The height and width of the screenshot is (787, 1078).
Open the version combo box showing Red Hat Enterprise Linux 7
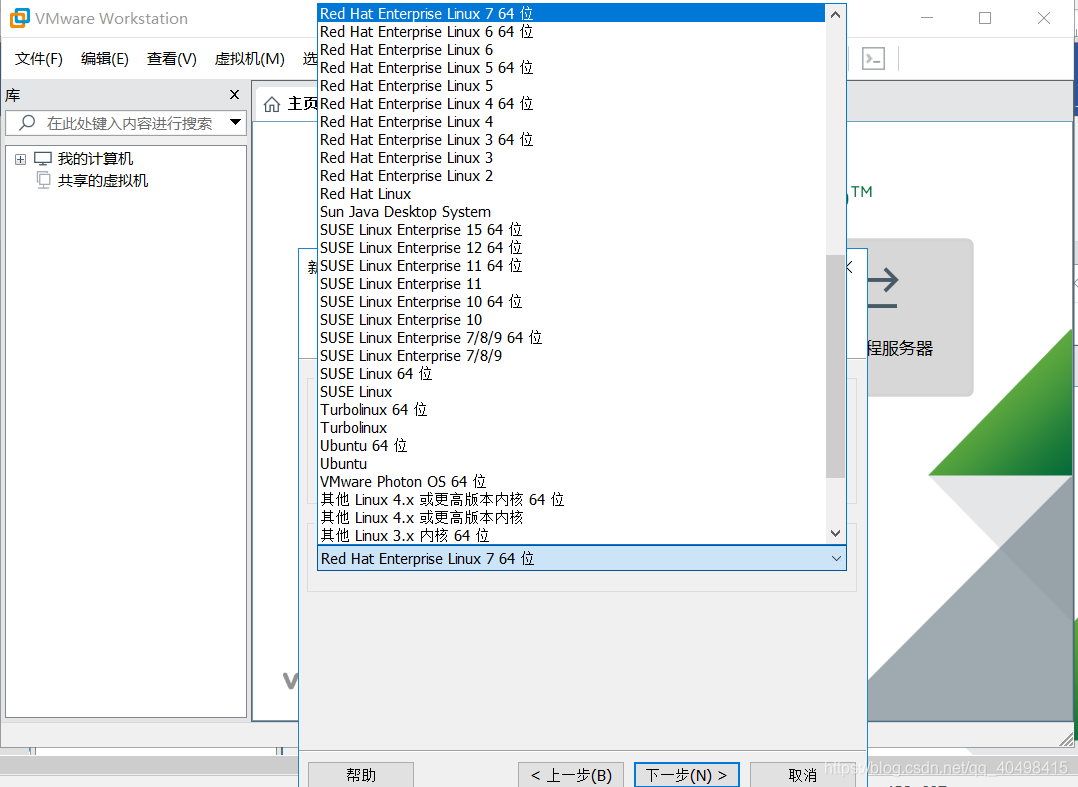pyautogui.click(x=582, y=558)
